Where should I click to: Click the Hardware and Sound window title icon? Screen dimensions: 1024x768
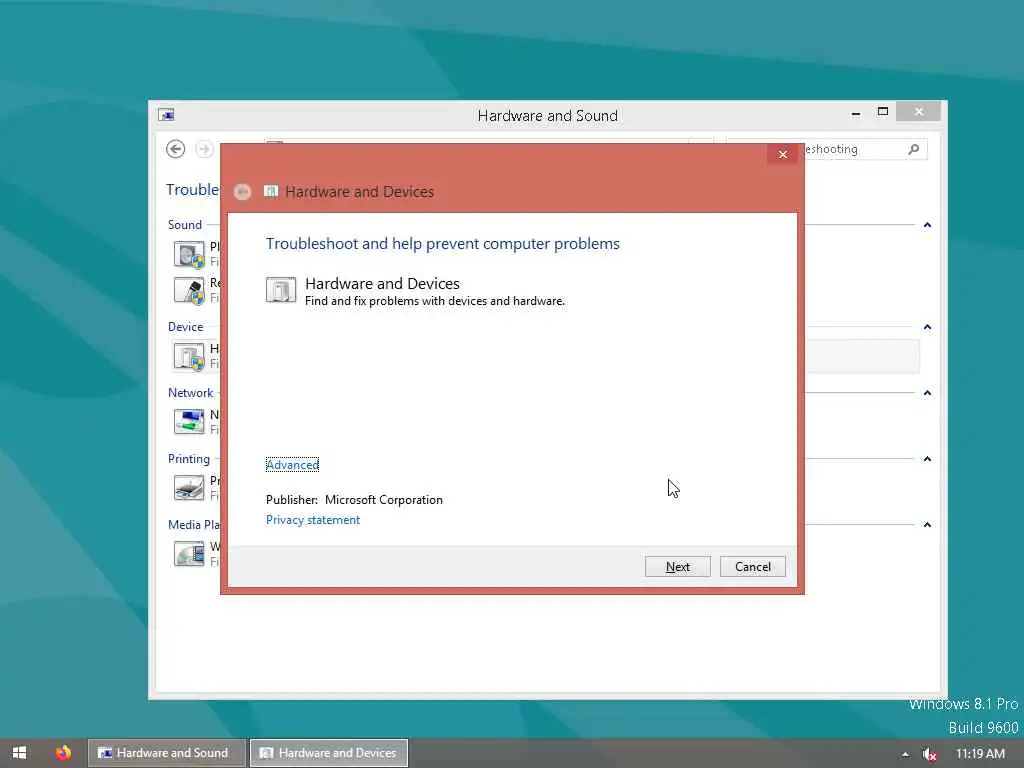coord(167,115)
